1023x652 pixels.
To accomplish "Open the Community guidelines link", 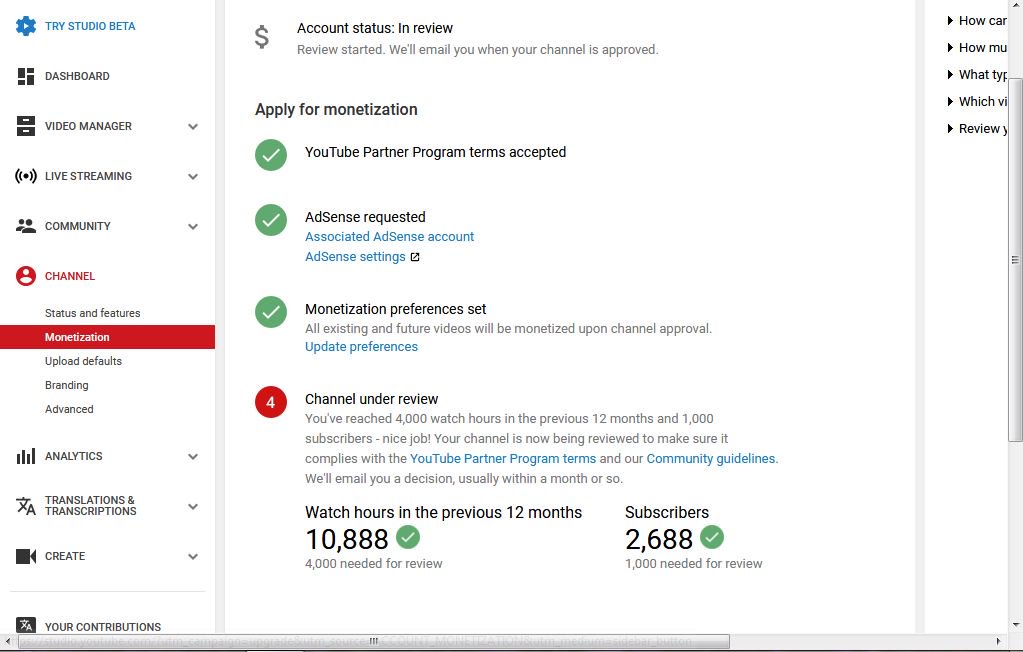I will click(710, 459).
